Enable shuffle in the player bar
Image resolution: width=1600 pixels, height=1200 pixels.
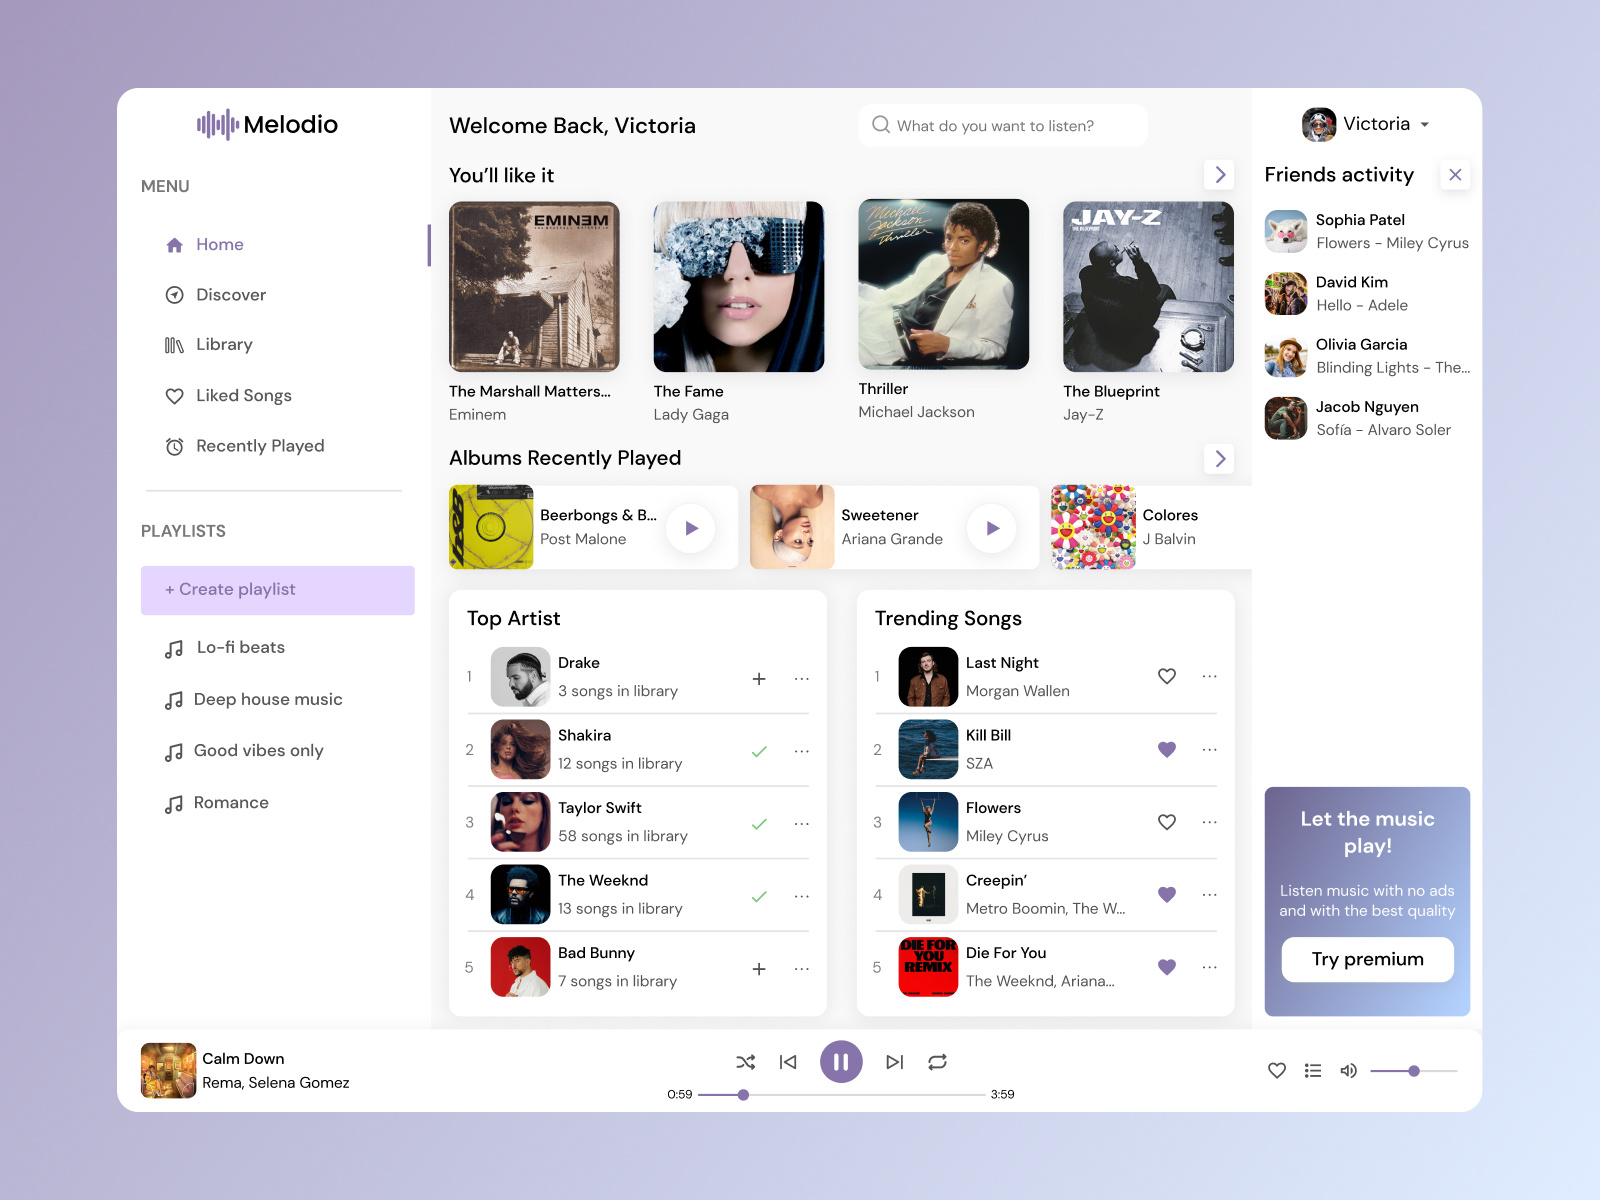745,1062
